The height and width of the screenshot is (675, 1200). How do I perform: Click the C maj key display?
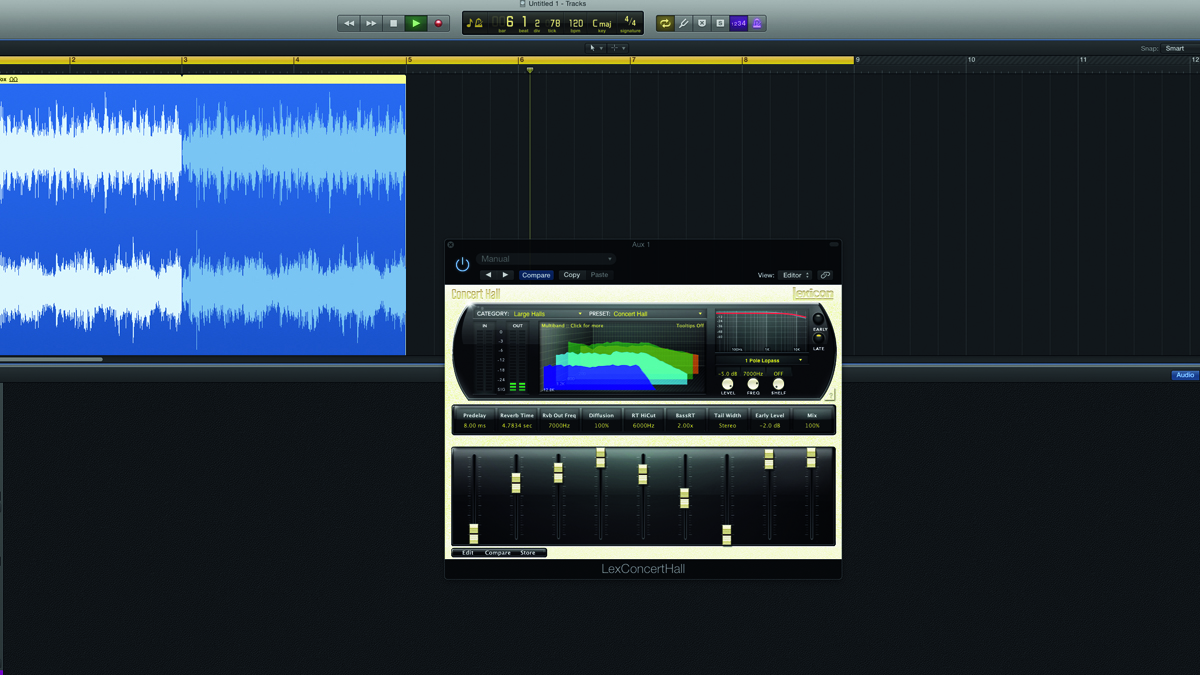602,23
